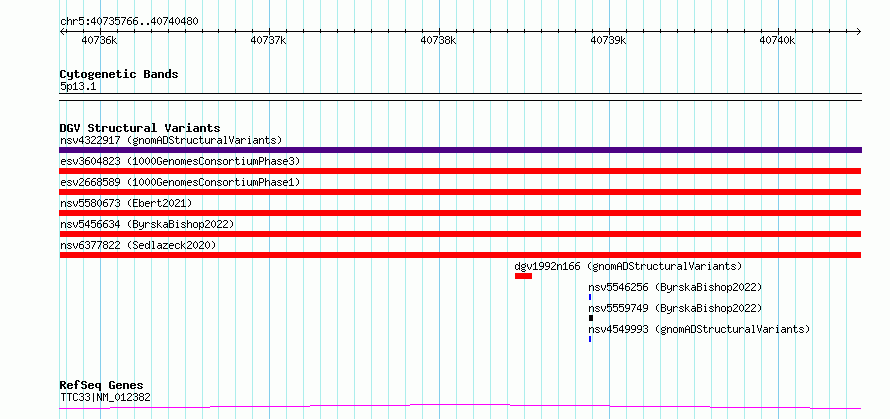Click the RefSeq Genes track heading

click(101, 386)
